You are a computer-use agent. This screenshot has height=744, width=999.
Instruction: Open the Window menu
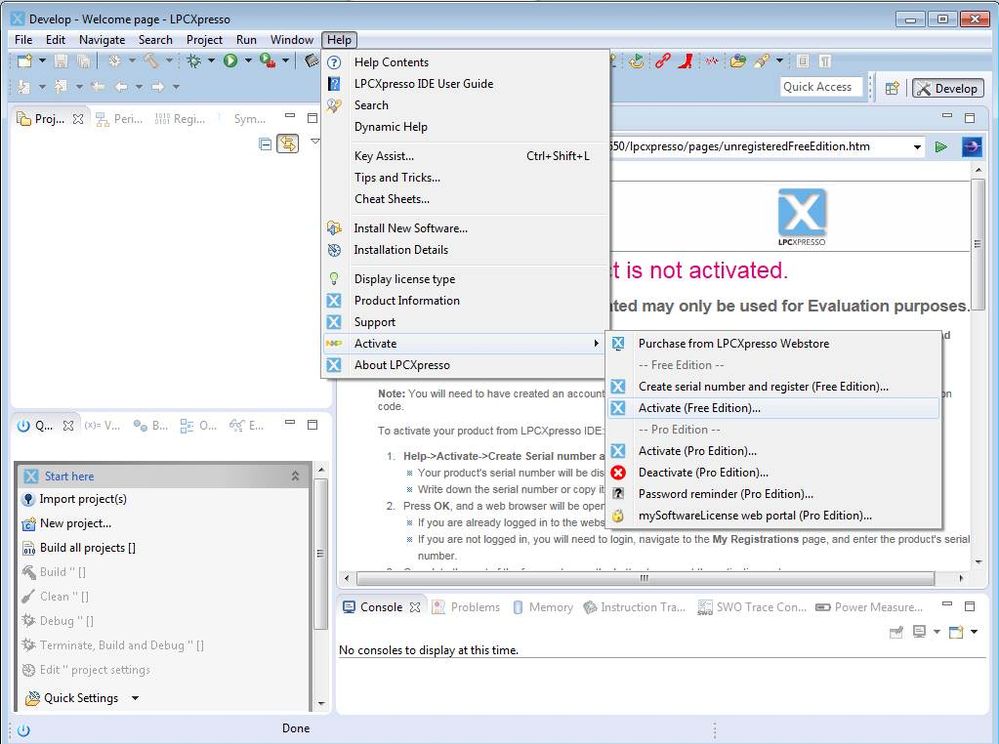(x=292, y=39)
